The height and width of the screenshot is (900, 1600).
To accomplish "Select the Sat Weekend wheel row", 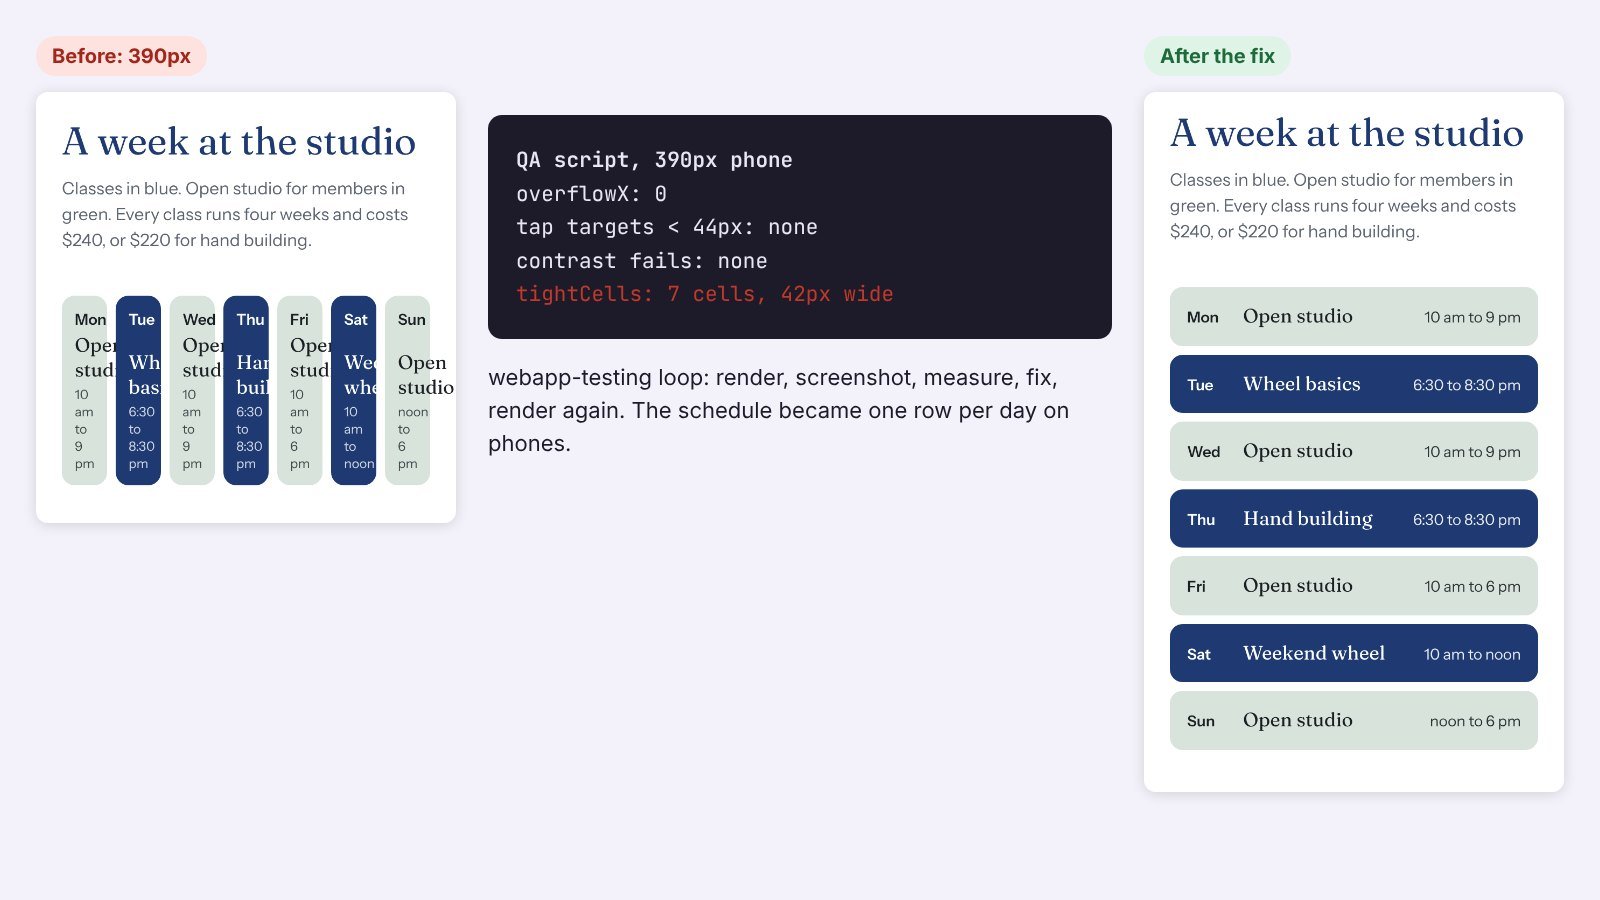I will 1354,653.
